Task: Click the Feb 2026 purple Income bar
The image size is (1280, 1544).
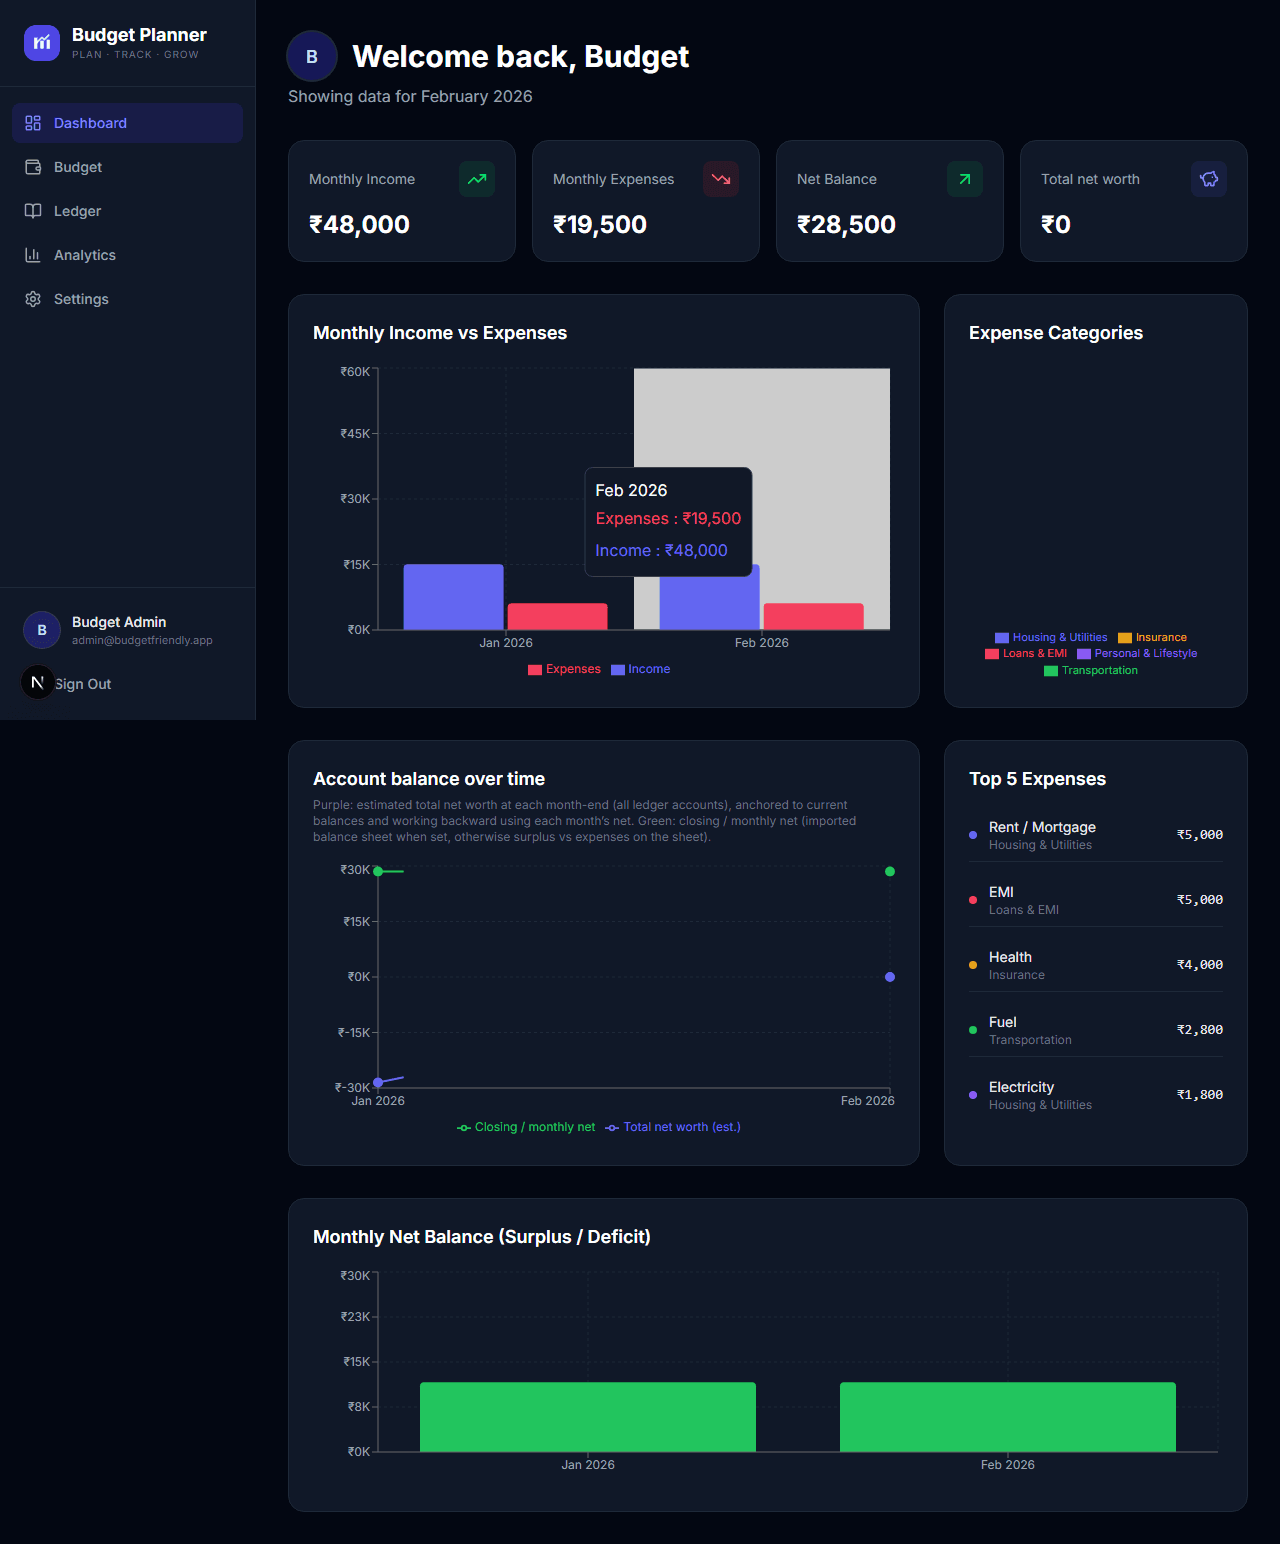Action: click(709, 603)
